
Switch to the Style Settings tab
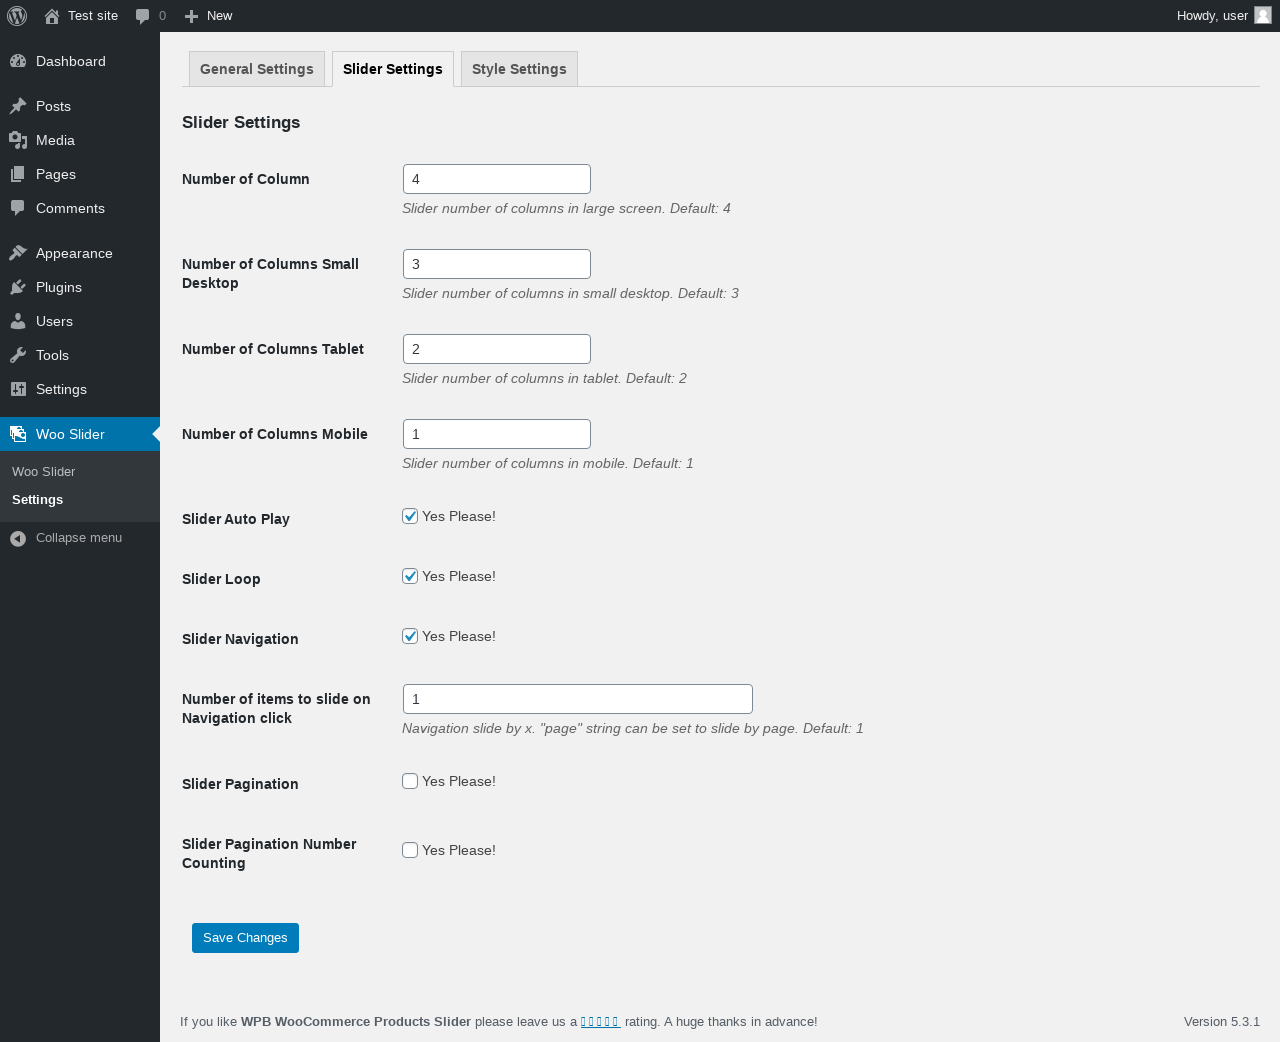point(519,69)
